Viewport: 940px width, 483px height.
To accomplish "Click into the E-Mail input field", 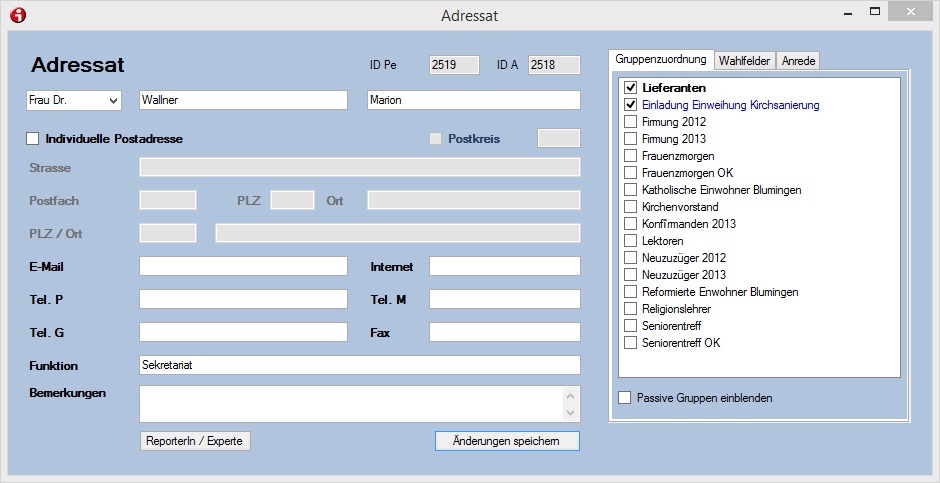I will [x=243, y=267].
